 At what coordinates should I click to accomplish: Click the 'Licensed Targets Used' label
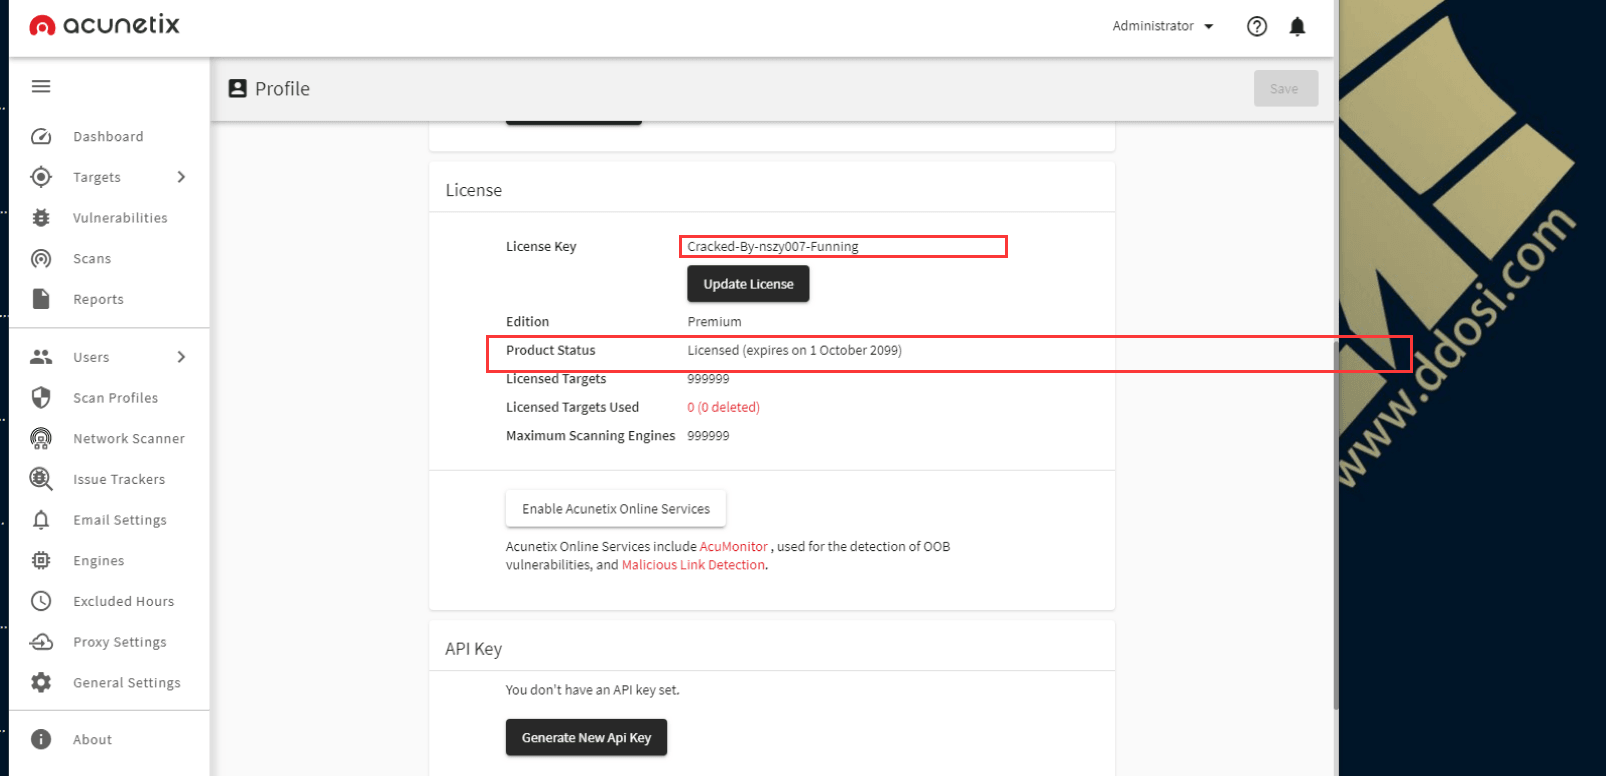pos(572,408)
